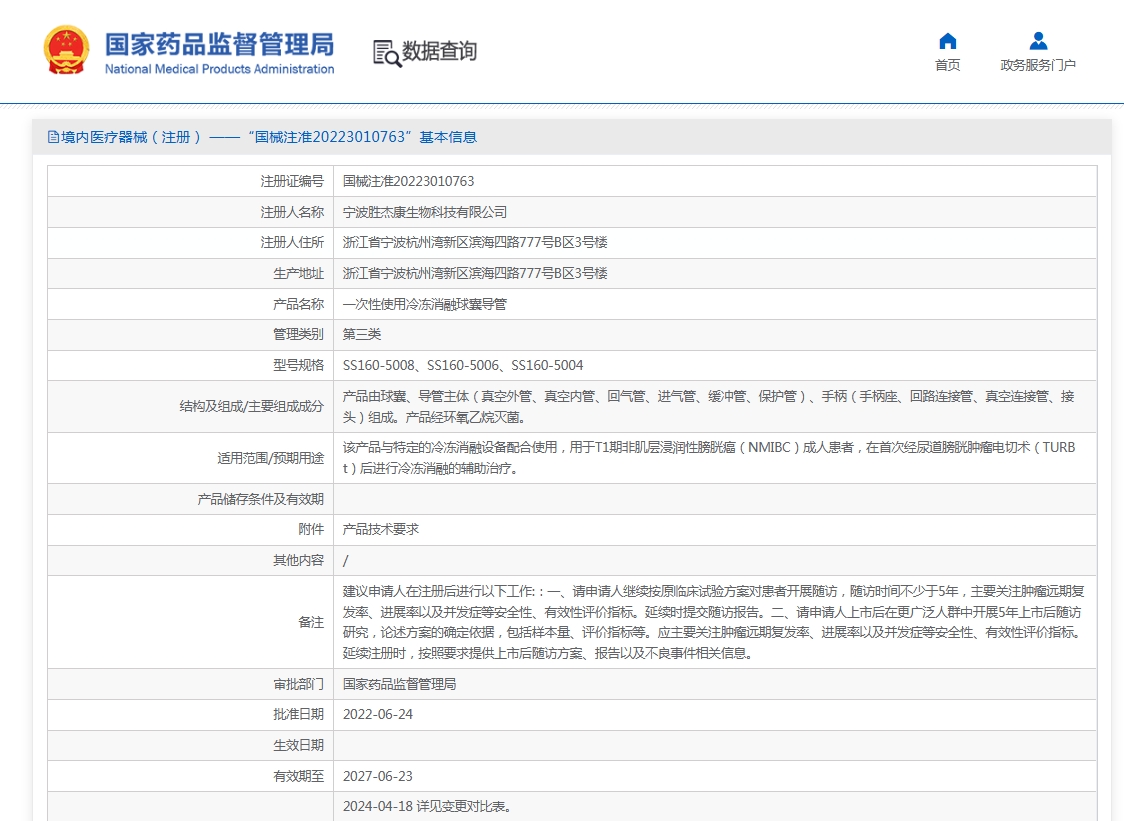1124x821 pixels.
Task: Click the 附件 row label
Action: coord(311,529)
